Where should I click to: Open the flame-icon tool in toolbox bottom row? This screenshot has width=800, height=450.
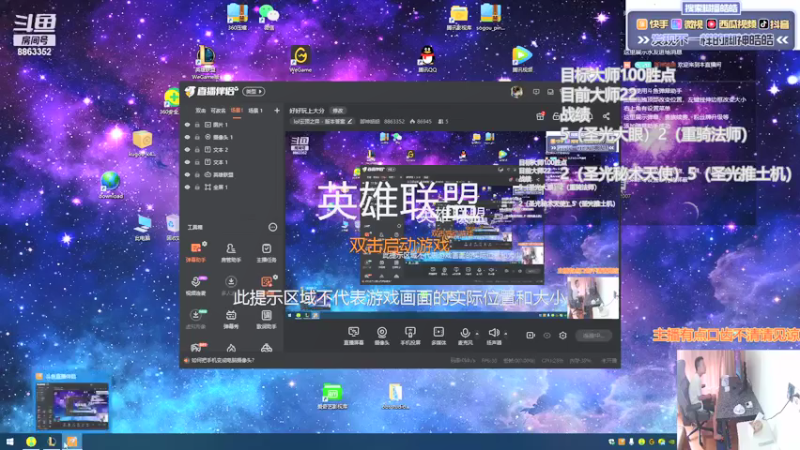tap(231, 348)
